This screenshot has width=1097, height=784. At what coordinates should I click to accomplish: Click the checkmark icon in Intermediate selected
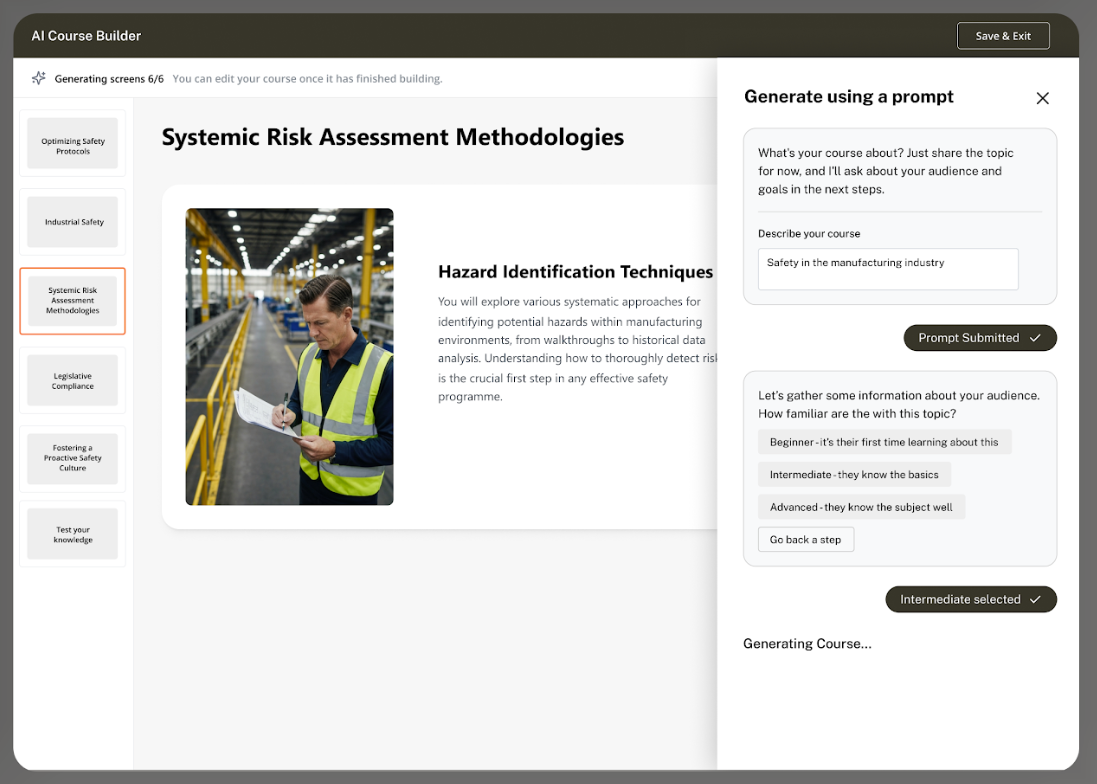click(1035, 599)
